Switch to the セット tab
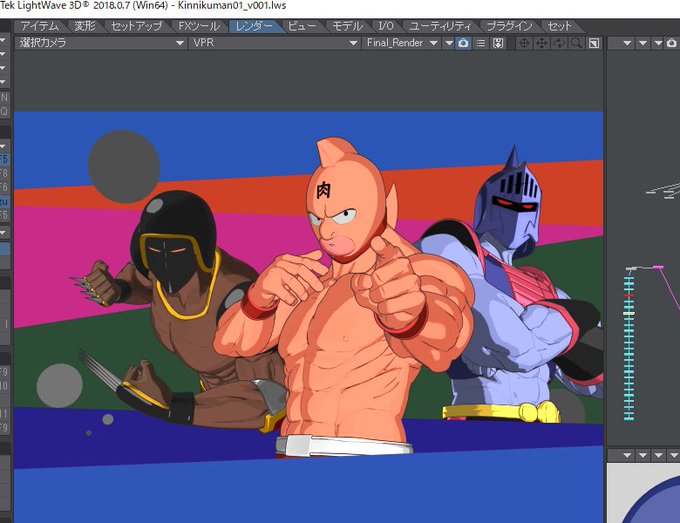The image size is (680, 523). 560,26
